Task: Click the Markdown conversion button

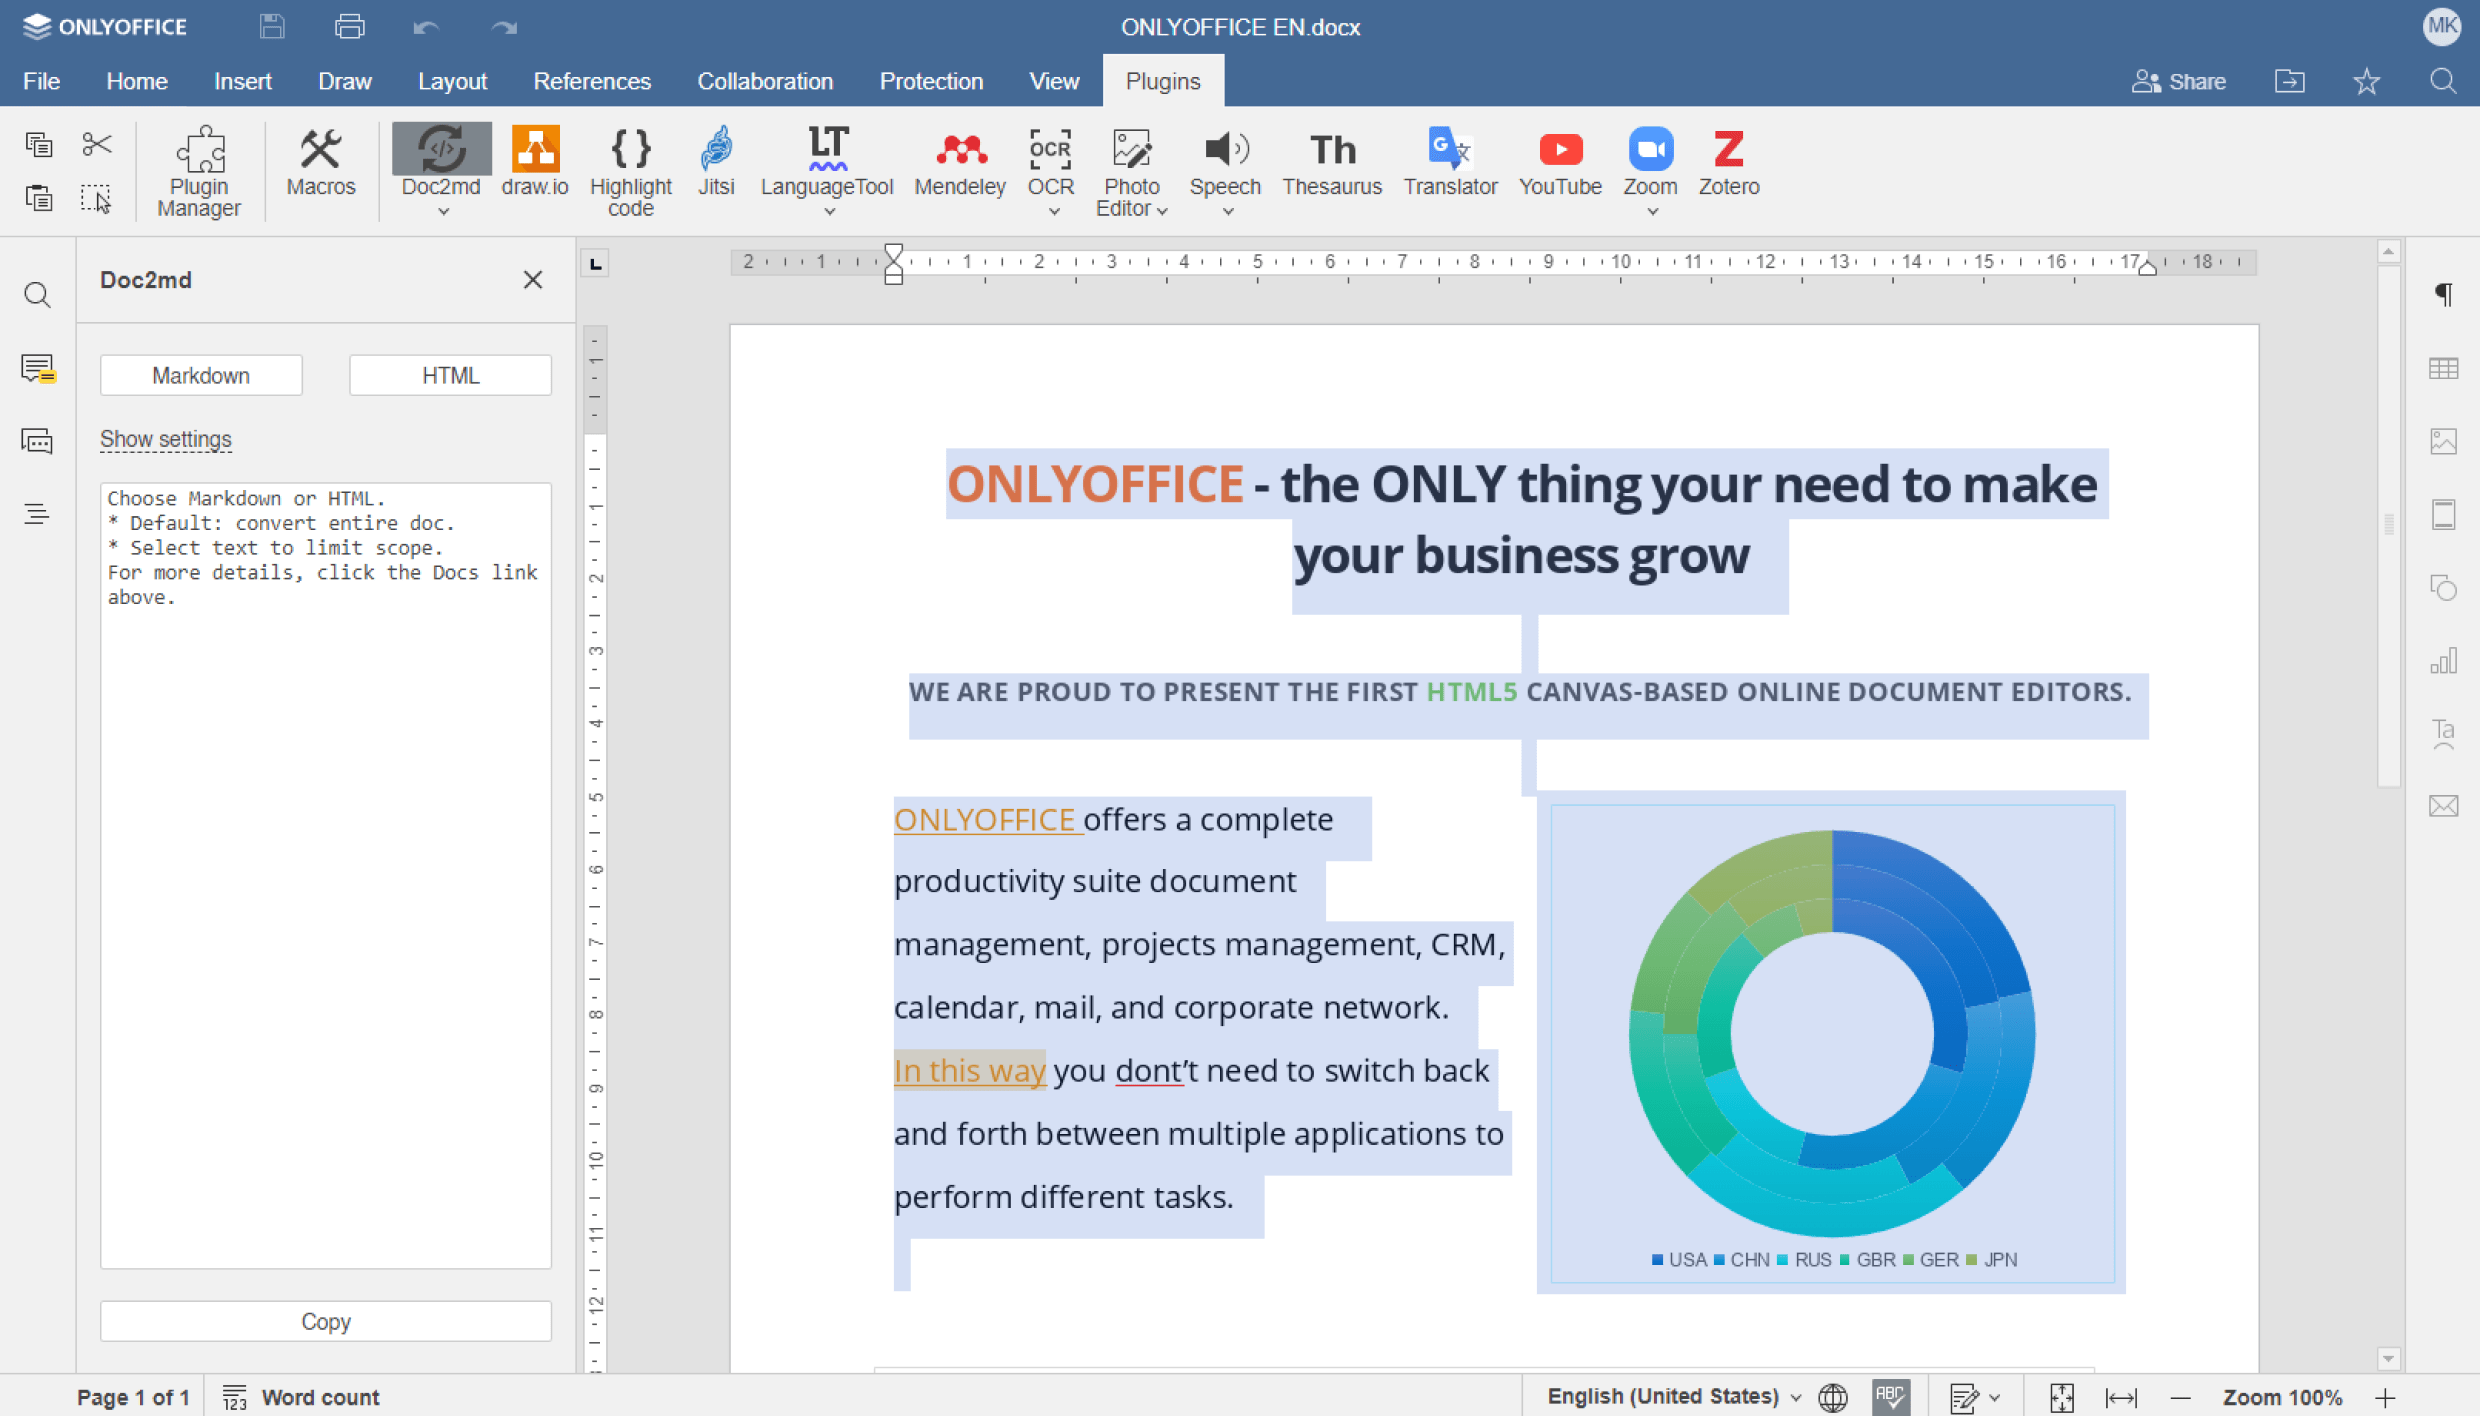Action: tap(201, 375)
